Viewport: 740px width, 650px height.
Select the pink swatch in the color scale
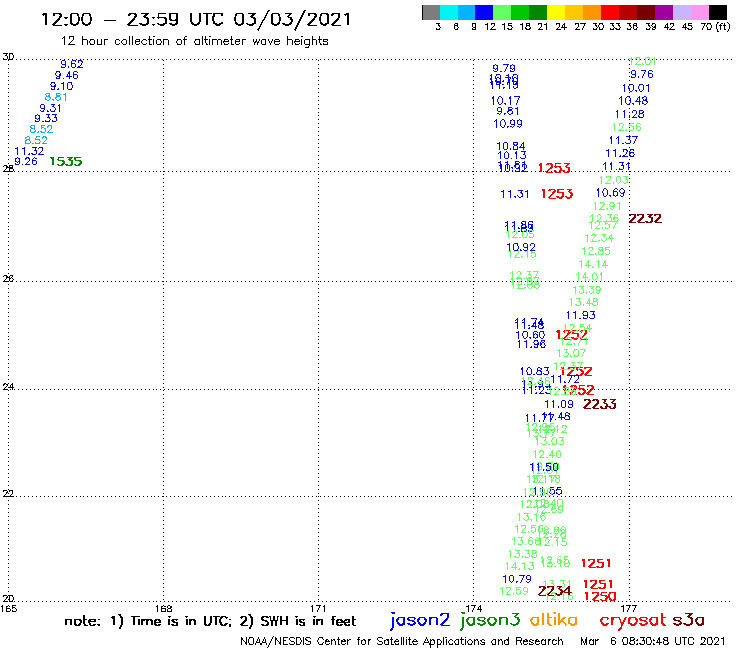(x=699, y=12)
